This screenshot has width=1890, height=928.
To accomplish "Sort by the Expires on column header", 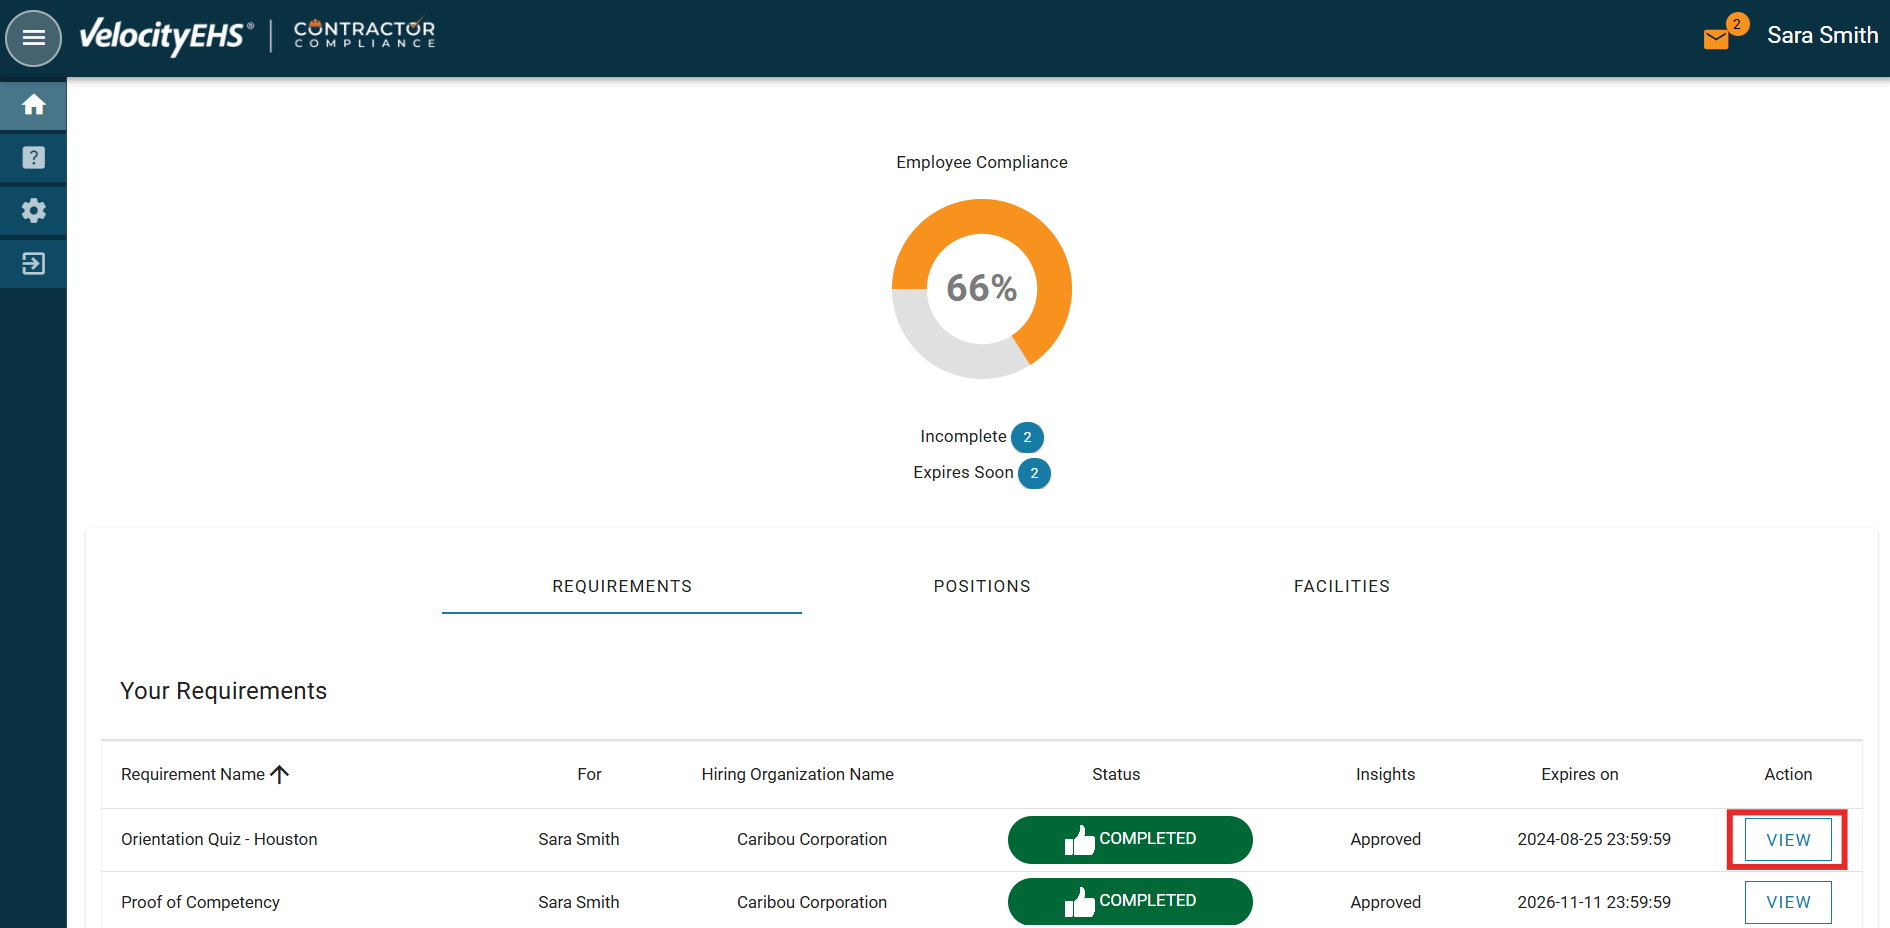I will (1579, 774).
